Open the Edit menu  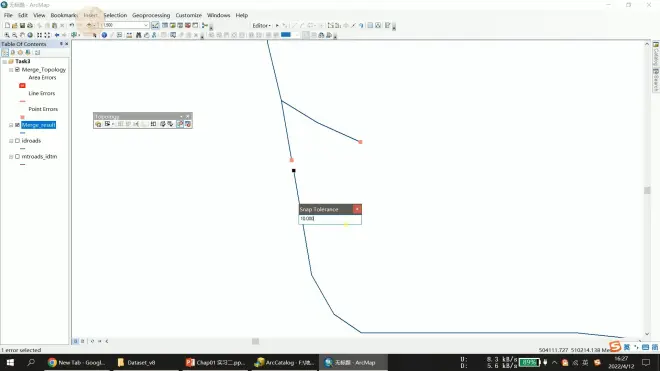[23, 15]
